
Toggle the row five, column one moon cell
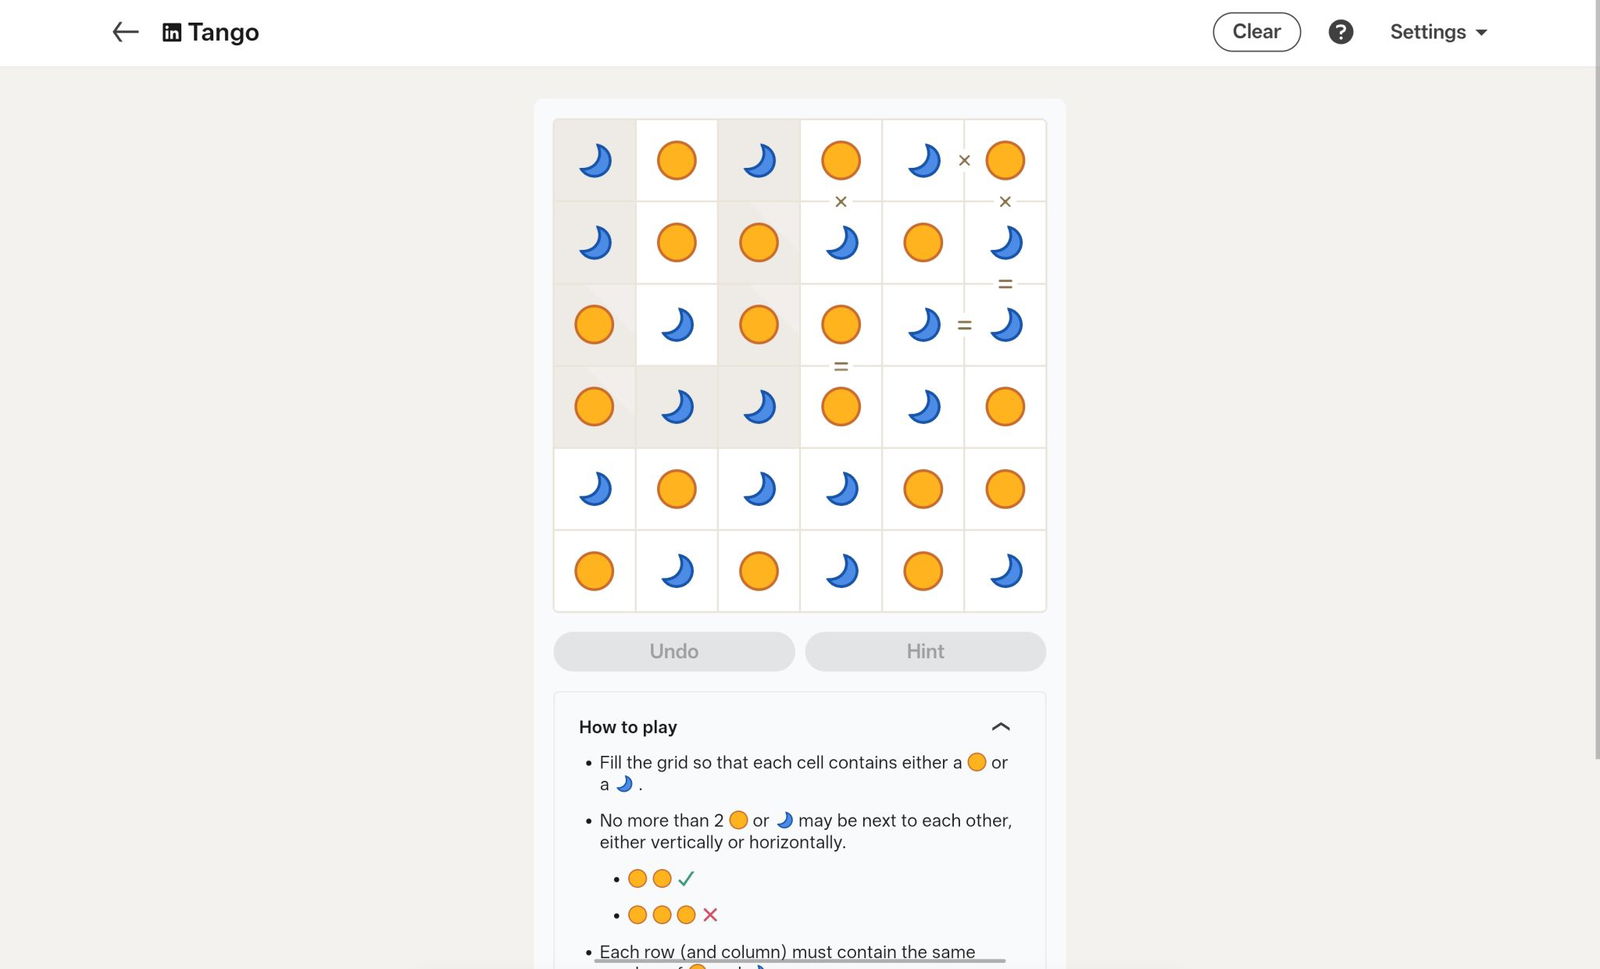595,489
